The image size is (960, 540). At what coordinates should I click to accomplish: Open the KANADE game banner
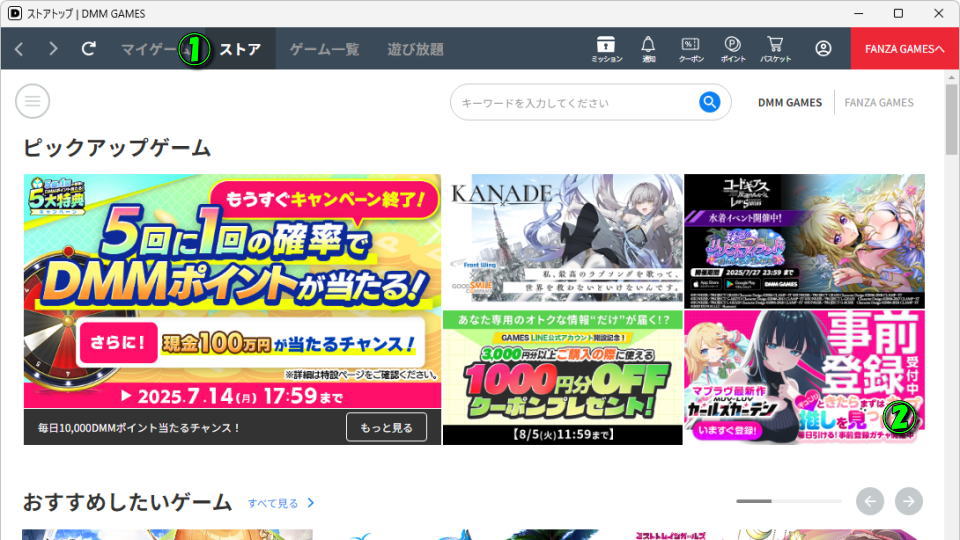[x=563, y=241]
